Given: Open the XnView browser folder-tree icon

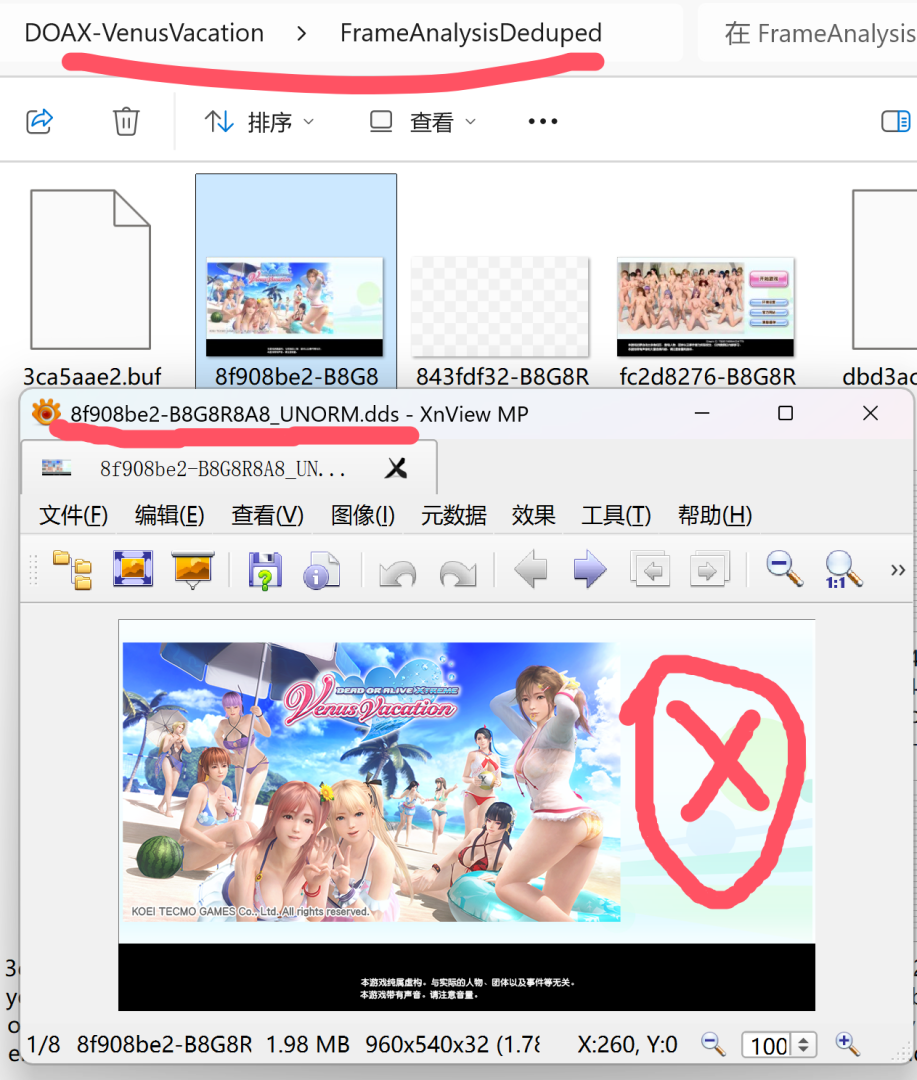Looking at the screenshot, I should [72, 570].
